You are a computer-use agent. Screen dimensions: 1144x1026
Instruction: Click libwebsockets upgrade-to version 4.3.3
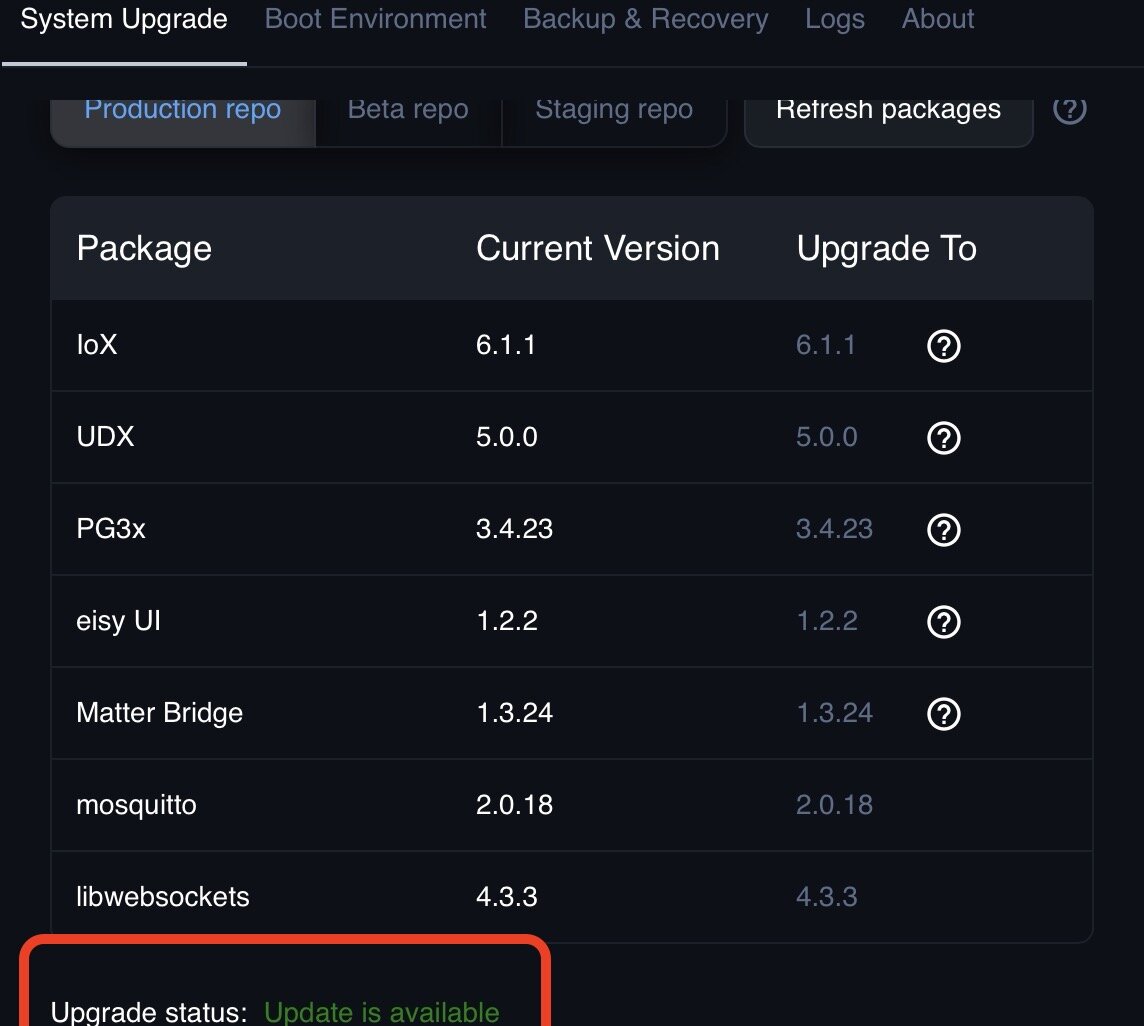[x=827, y=896]
